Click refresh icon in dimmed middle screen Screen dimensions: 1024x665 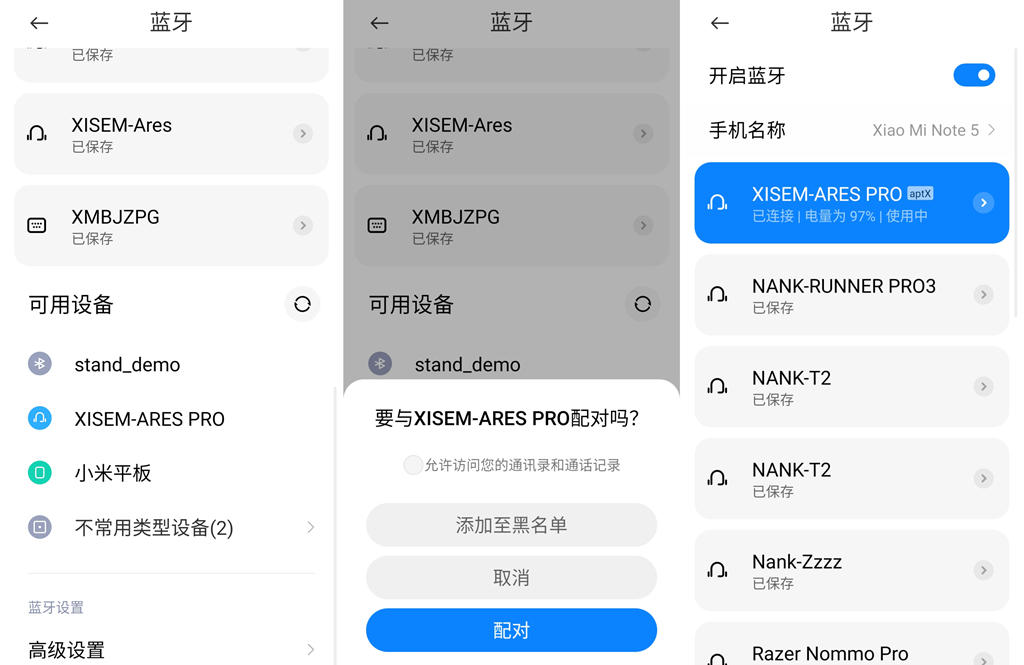(643, 304)
